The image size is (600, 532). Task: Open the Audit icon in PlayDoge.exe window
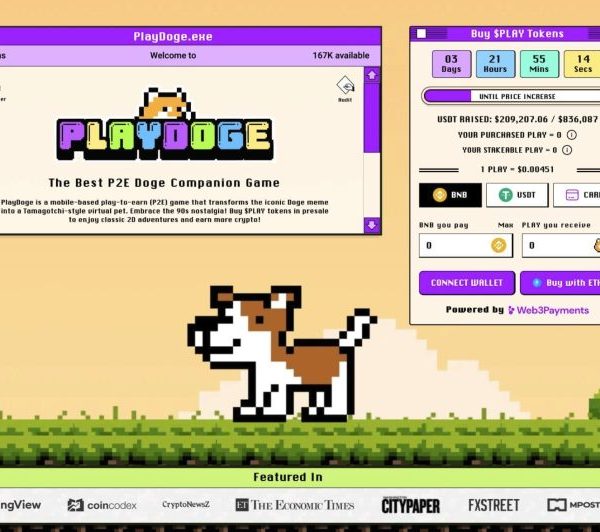tap(345, 88)
